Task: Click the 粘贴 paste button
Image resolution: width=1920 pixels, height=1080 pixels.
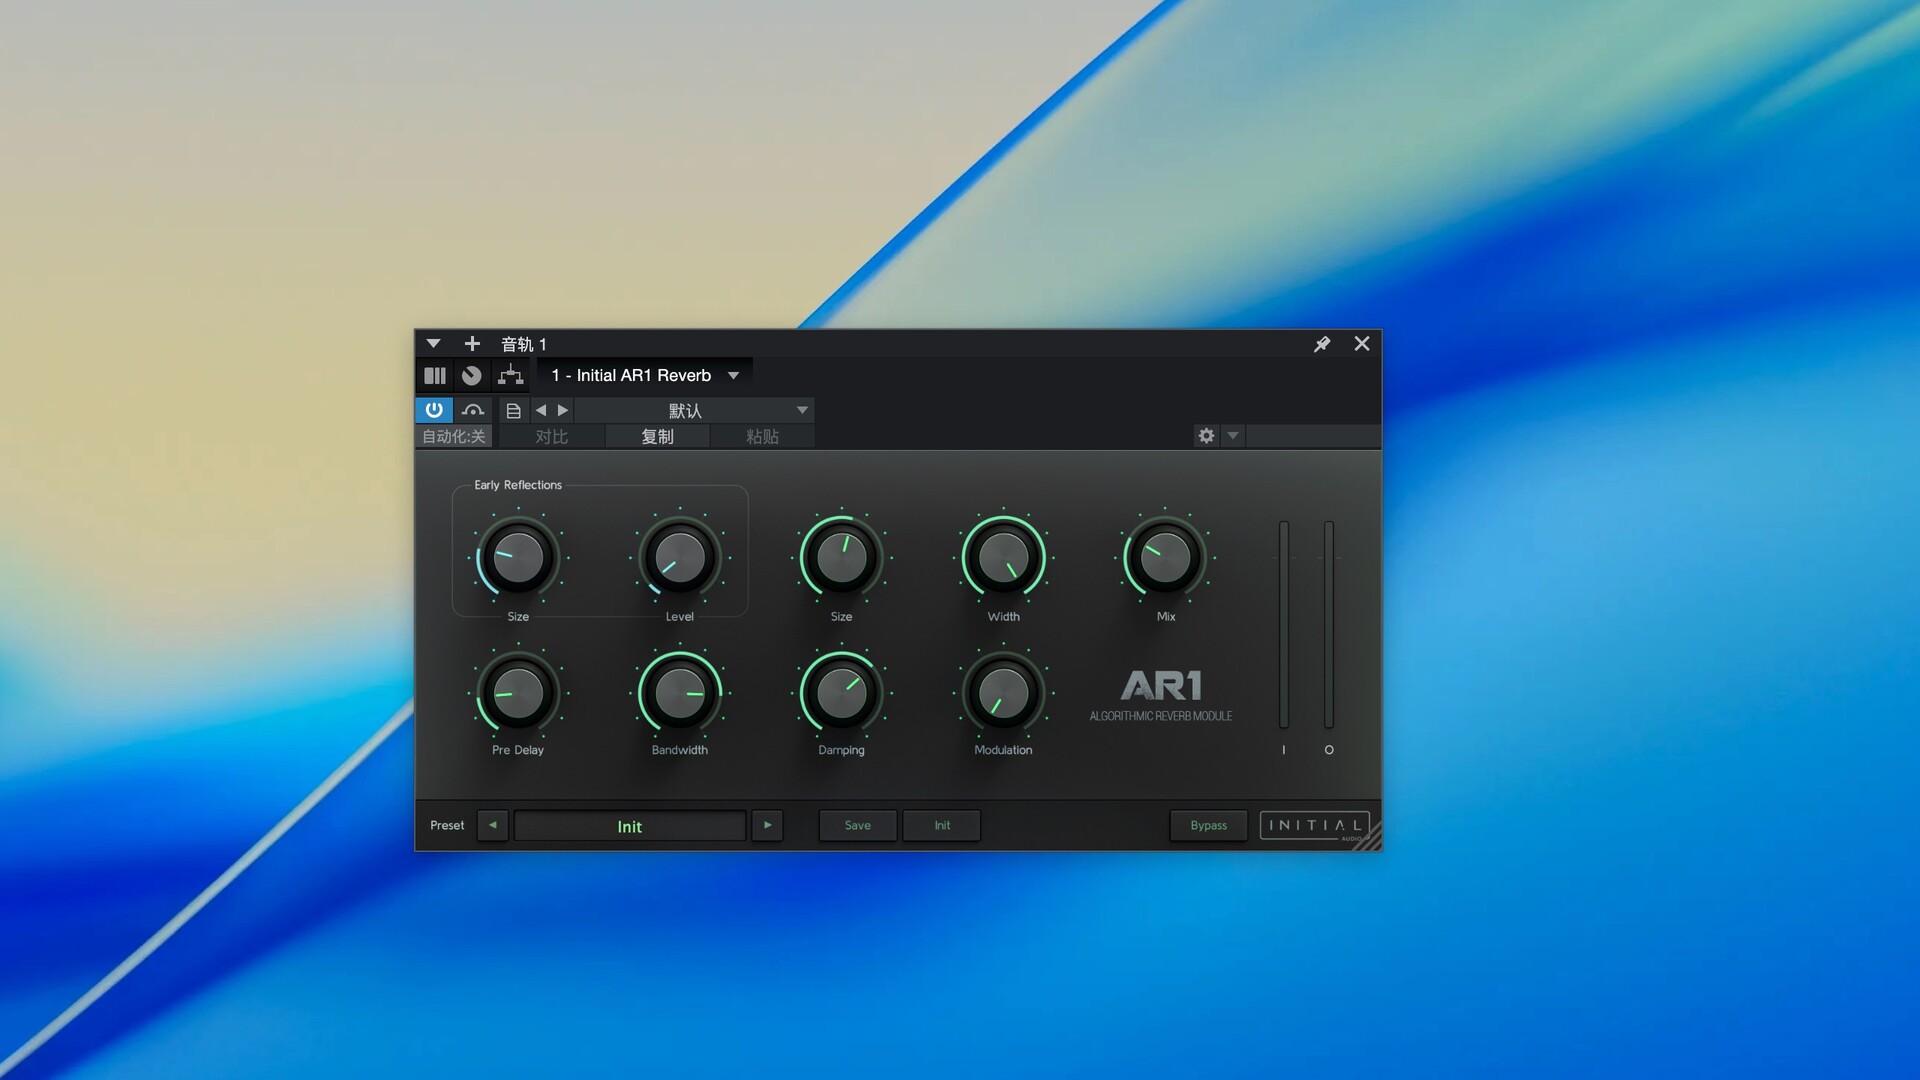Action: (762, 437)
